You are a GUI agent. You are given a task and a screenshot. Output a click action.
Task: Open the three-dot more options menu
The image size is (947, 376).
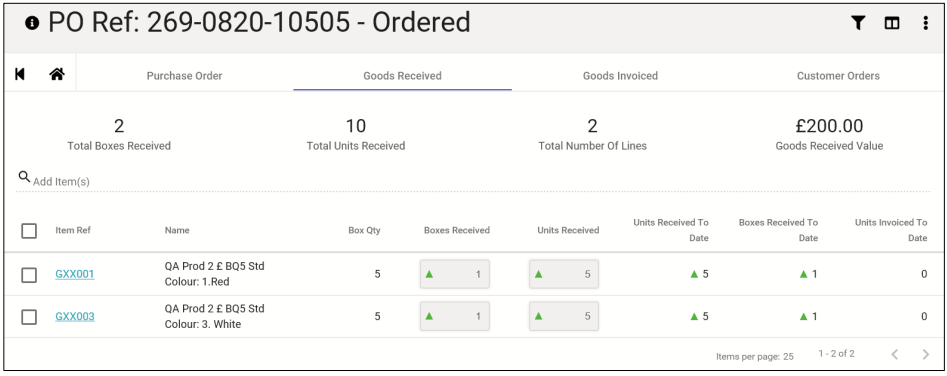tap(925, 23)
